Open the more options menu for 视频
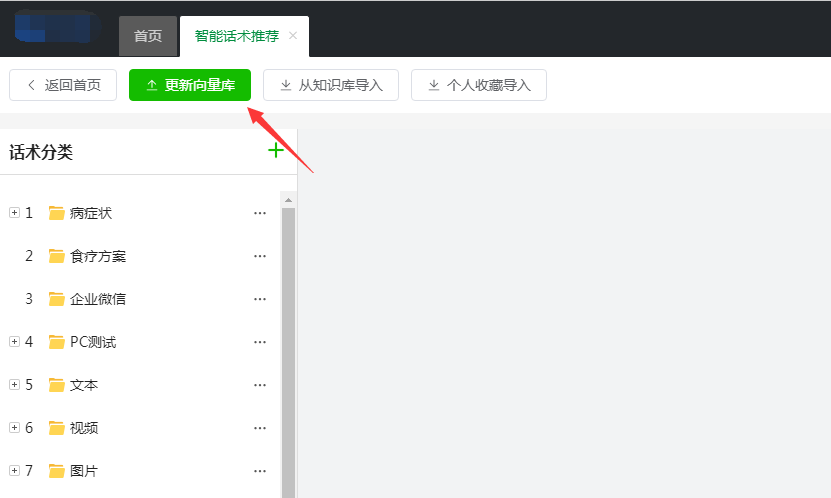Screen dimensions: 831x498 point(260,428)
